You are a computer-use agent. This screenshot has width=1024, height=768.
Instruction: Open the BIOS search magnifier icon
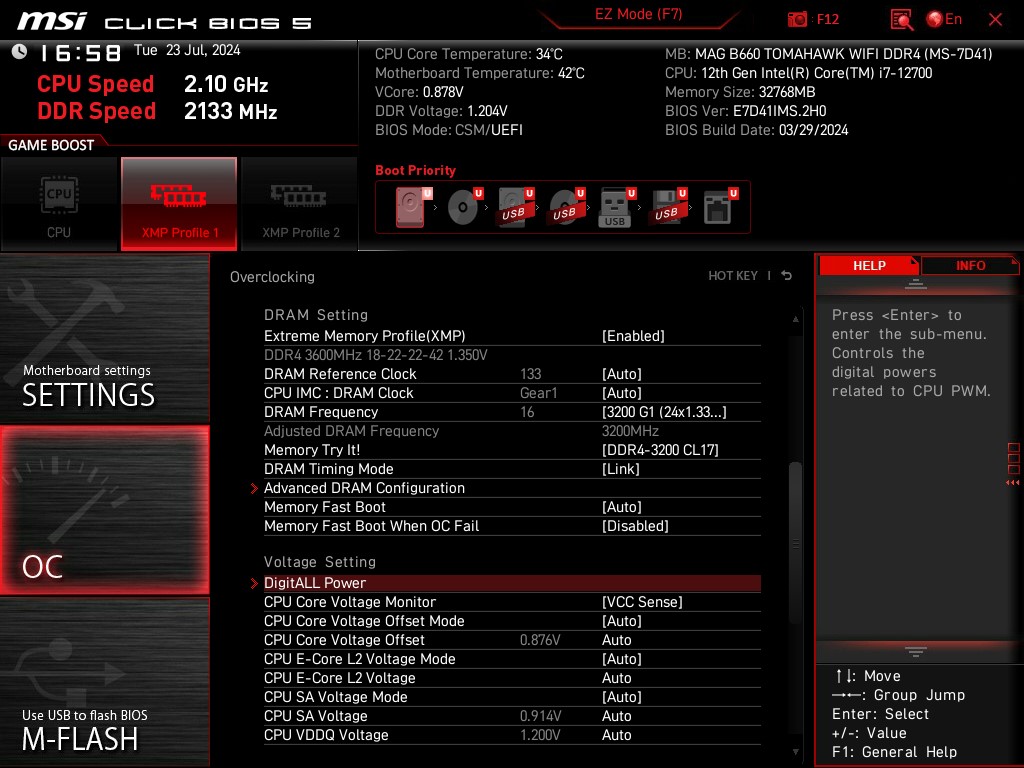click(x=902, y=20)
